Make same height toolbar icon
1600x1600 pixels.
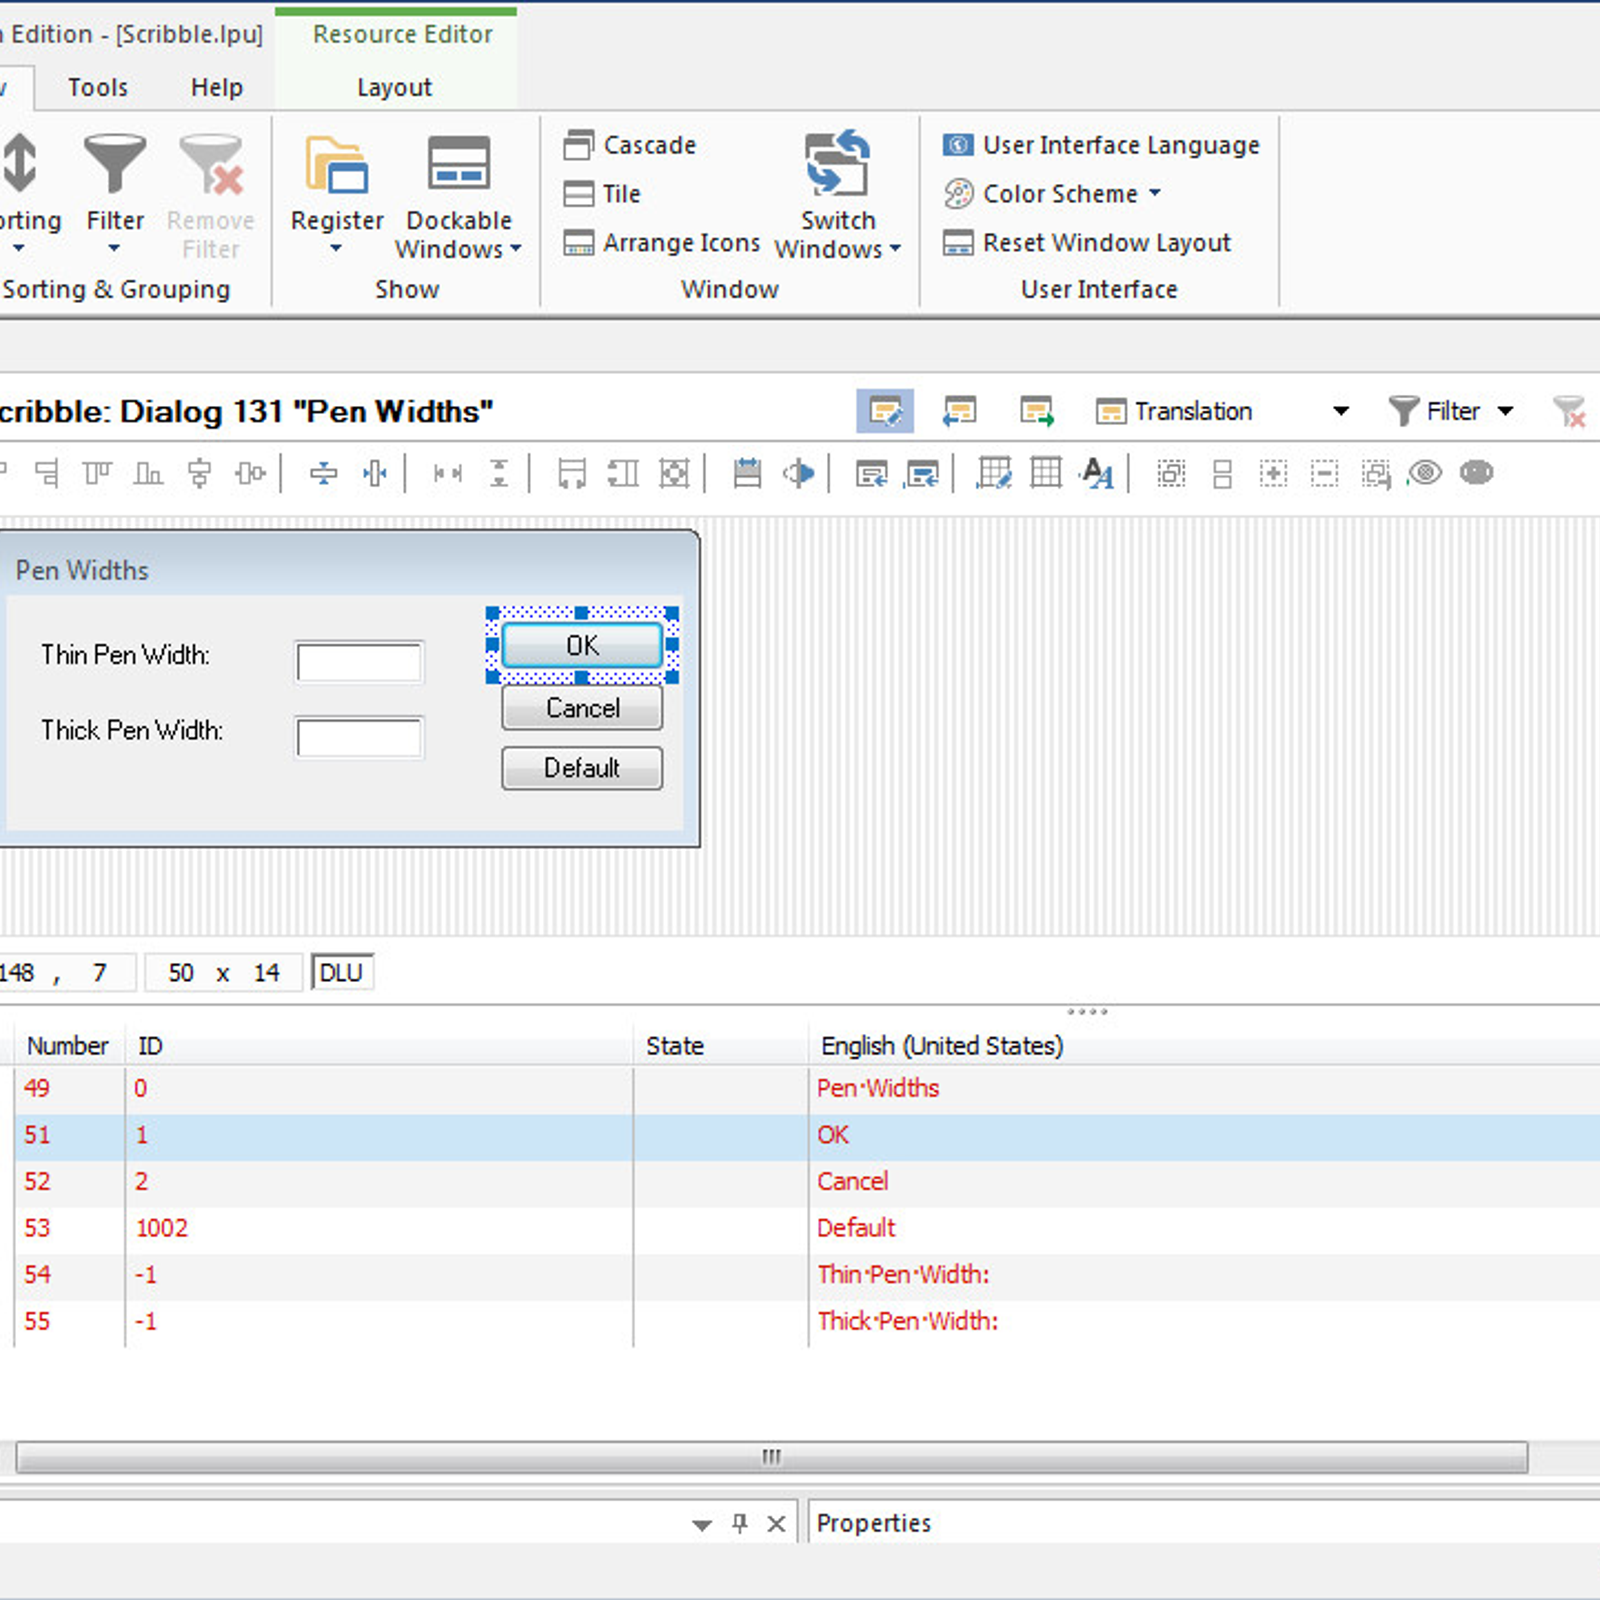tap(623, 473)
